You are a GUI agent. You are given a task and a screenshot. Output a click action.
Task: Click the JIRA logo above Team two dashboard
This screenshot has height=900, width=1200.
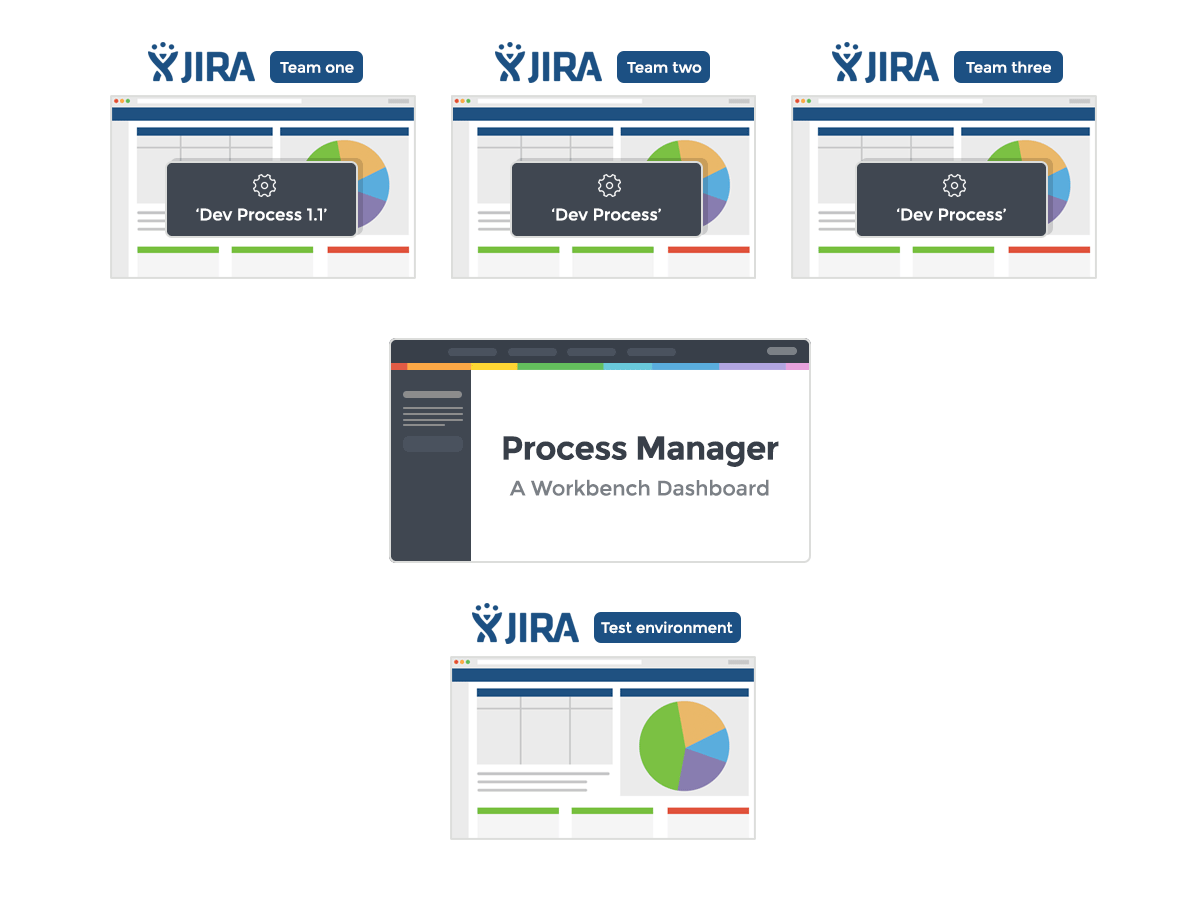[x=550, y=64]
